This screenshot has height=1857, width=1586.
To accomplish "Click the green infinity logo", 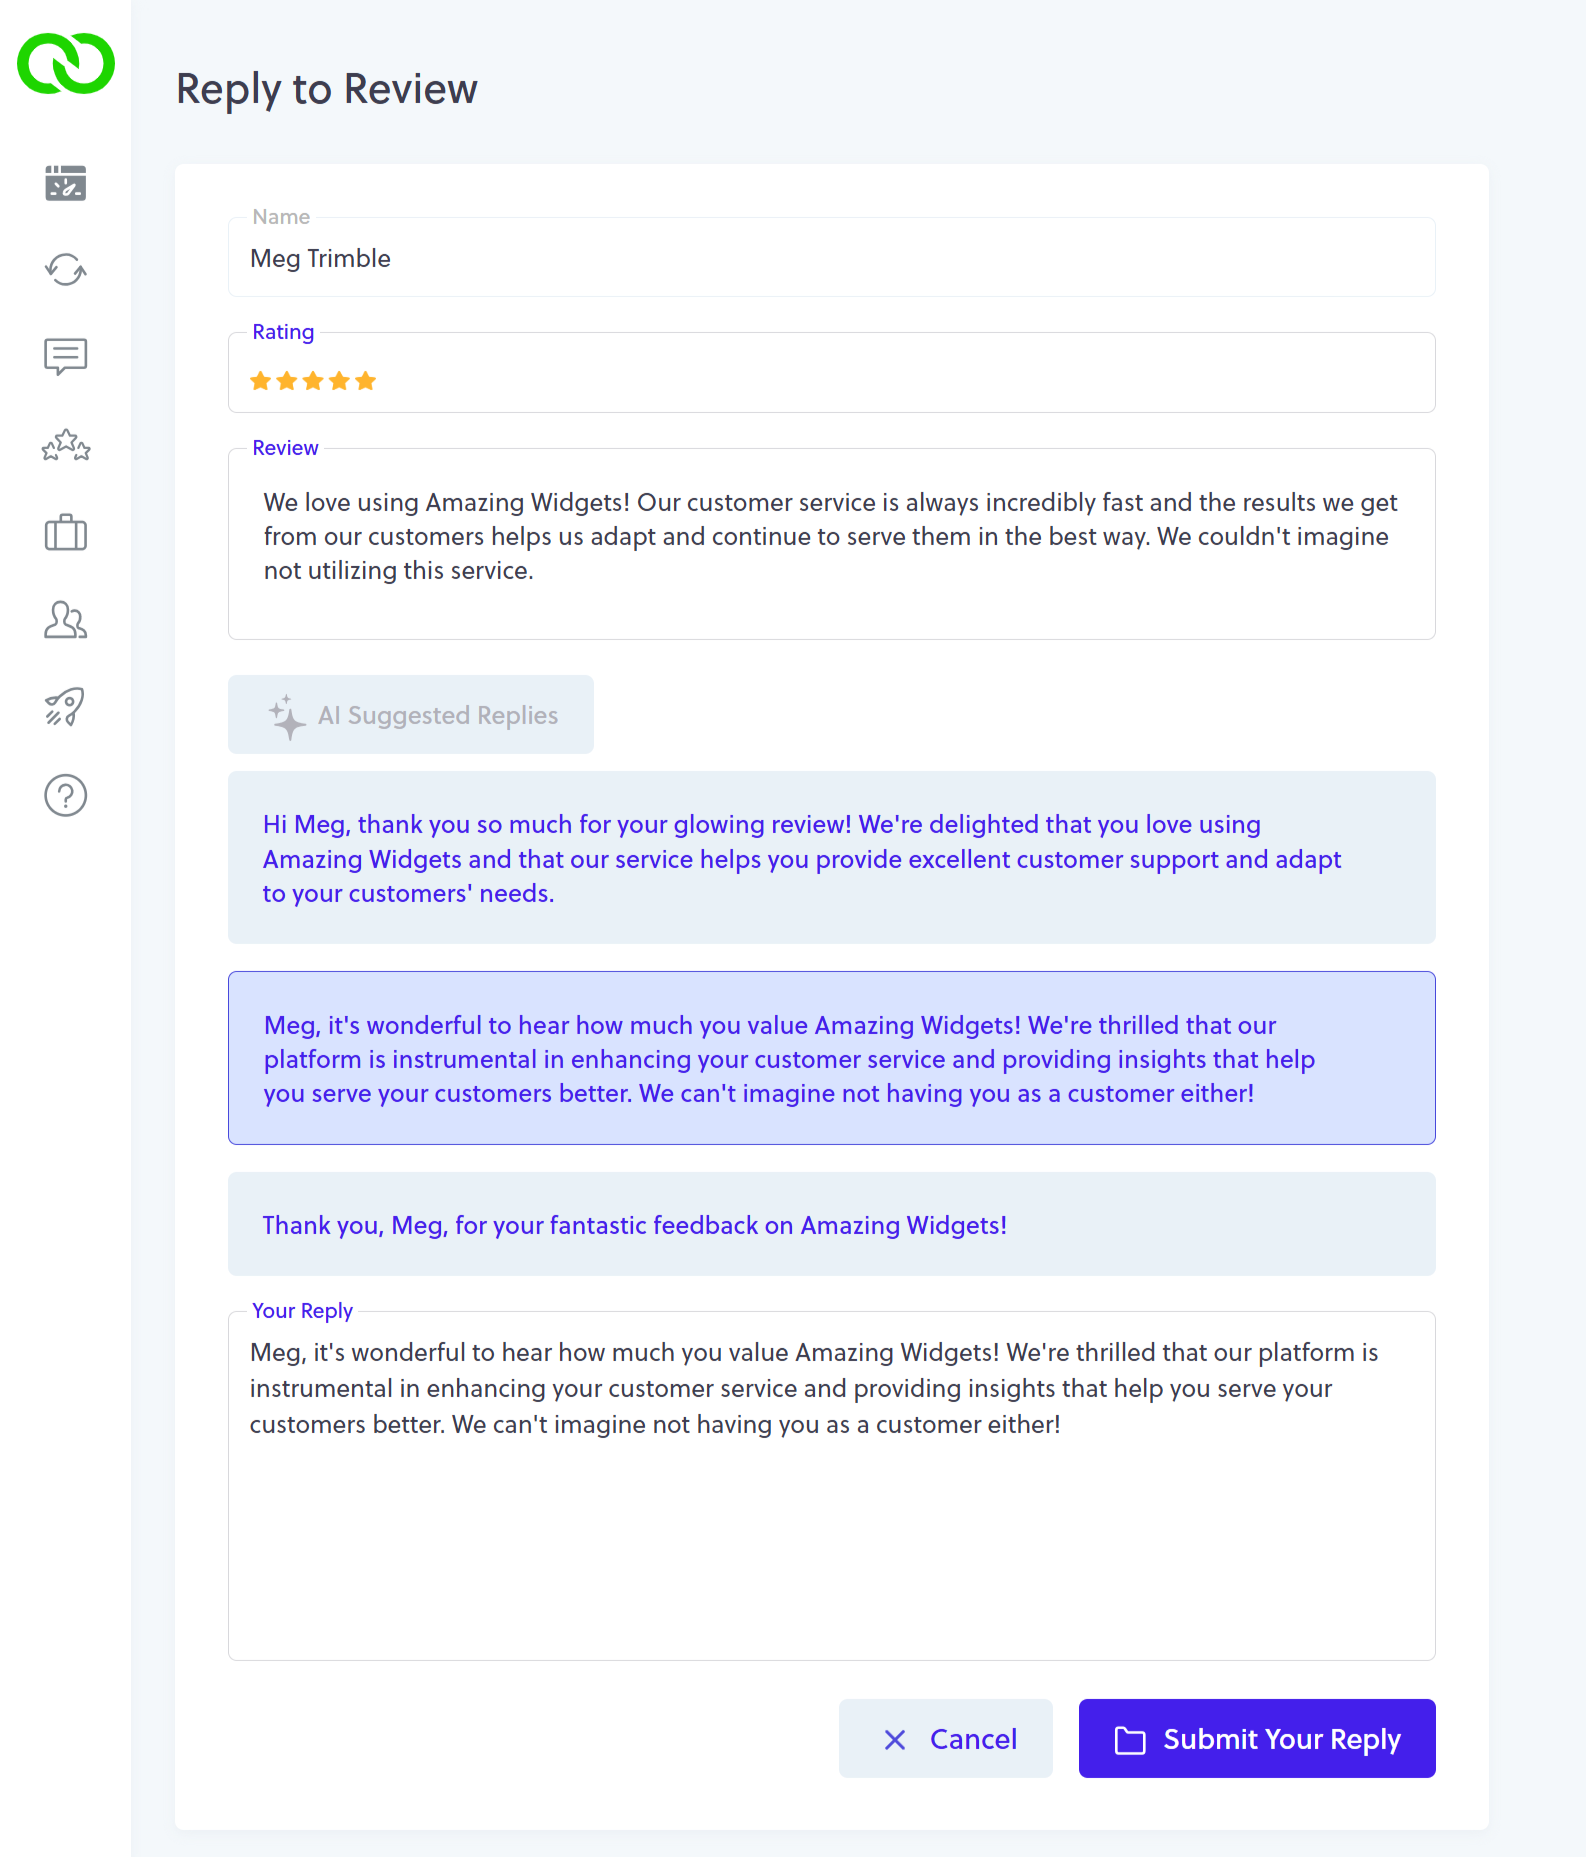I will point(66,63).
